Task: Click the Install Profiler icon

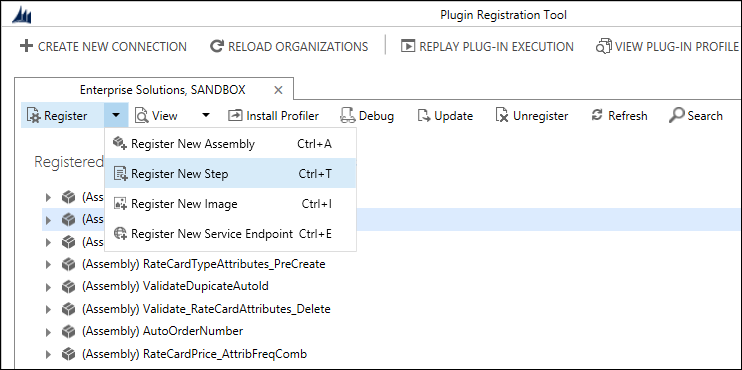Action: [x=235, y=115]
